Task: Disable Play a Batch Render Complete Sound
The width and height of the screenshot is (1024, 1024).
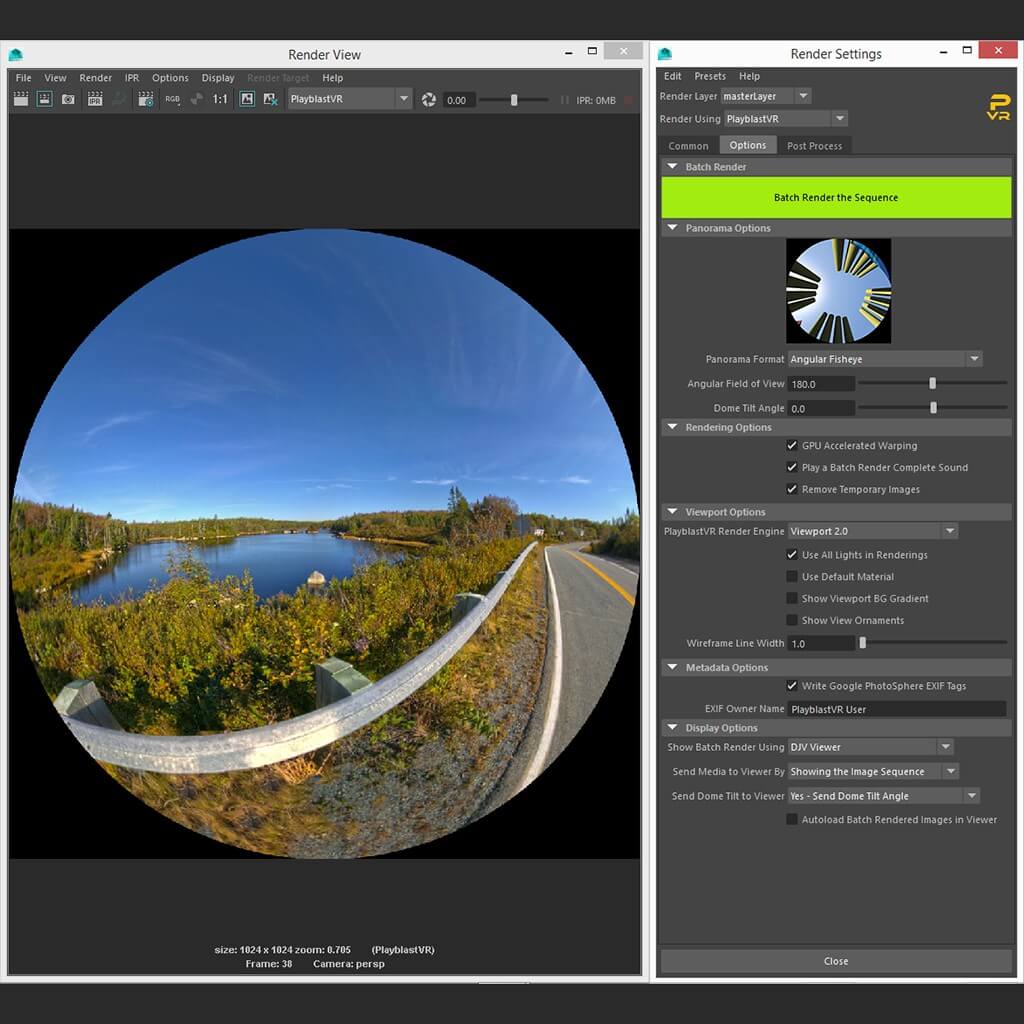Action: (x=792, y=467)
